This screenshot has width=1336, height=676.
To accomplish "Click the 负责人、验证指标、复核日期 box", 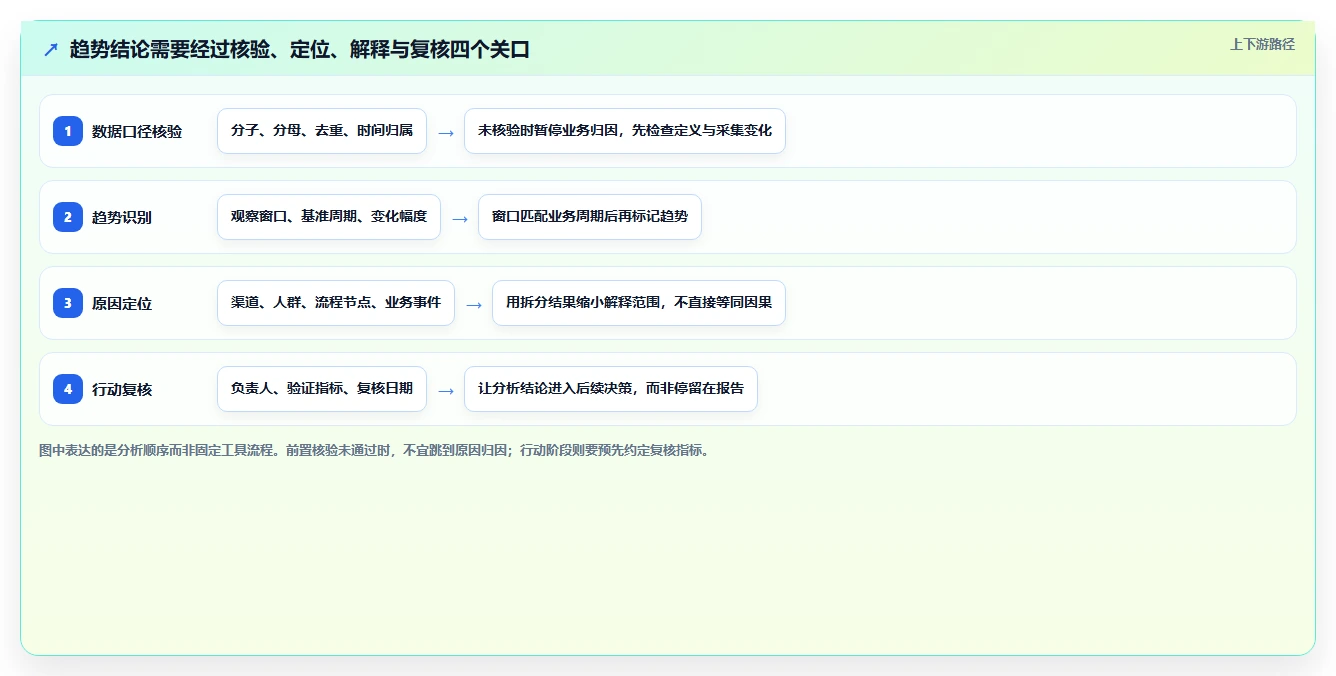I will click(322, 389).
